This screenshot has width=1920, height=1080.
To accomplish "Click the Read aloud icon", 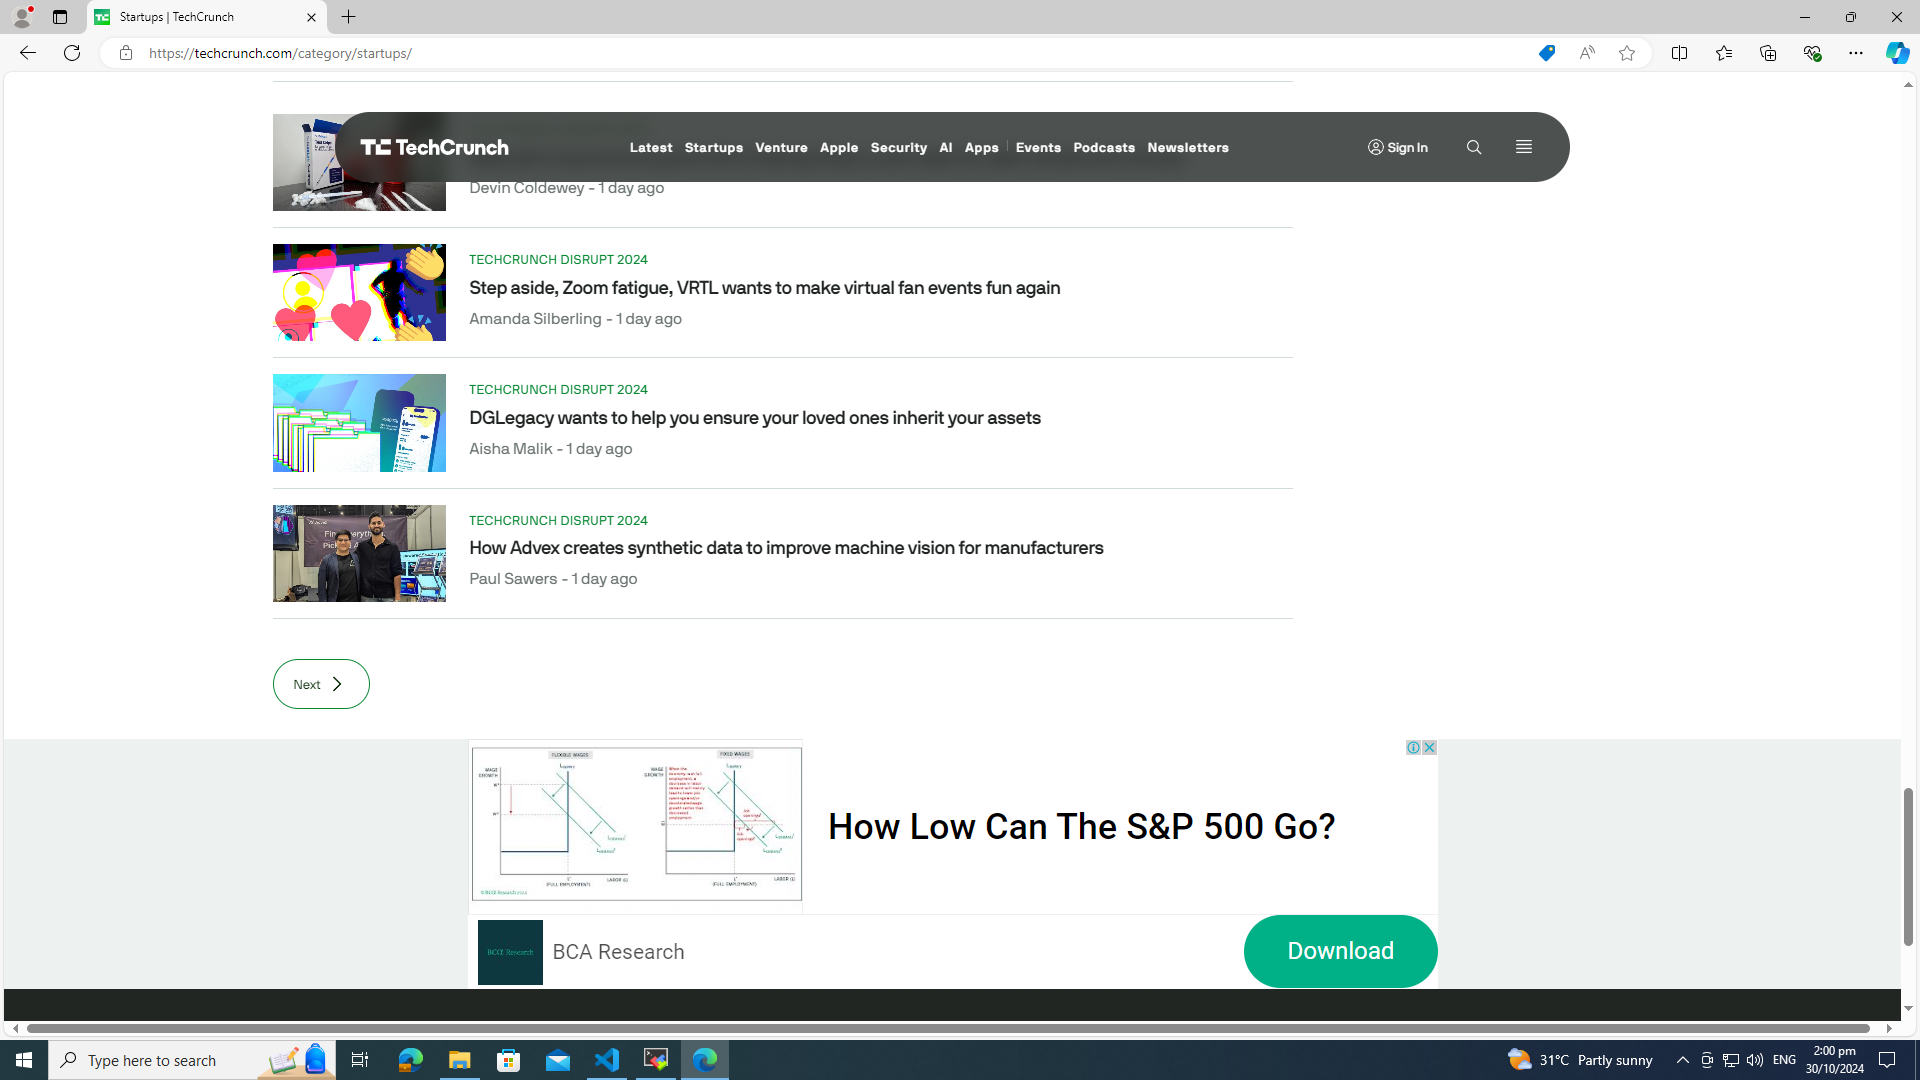I will [1587, 53].
